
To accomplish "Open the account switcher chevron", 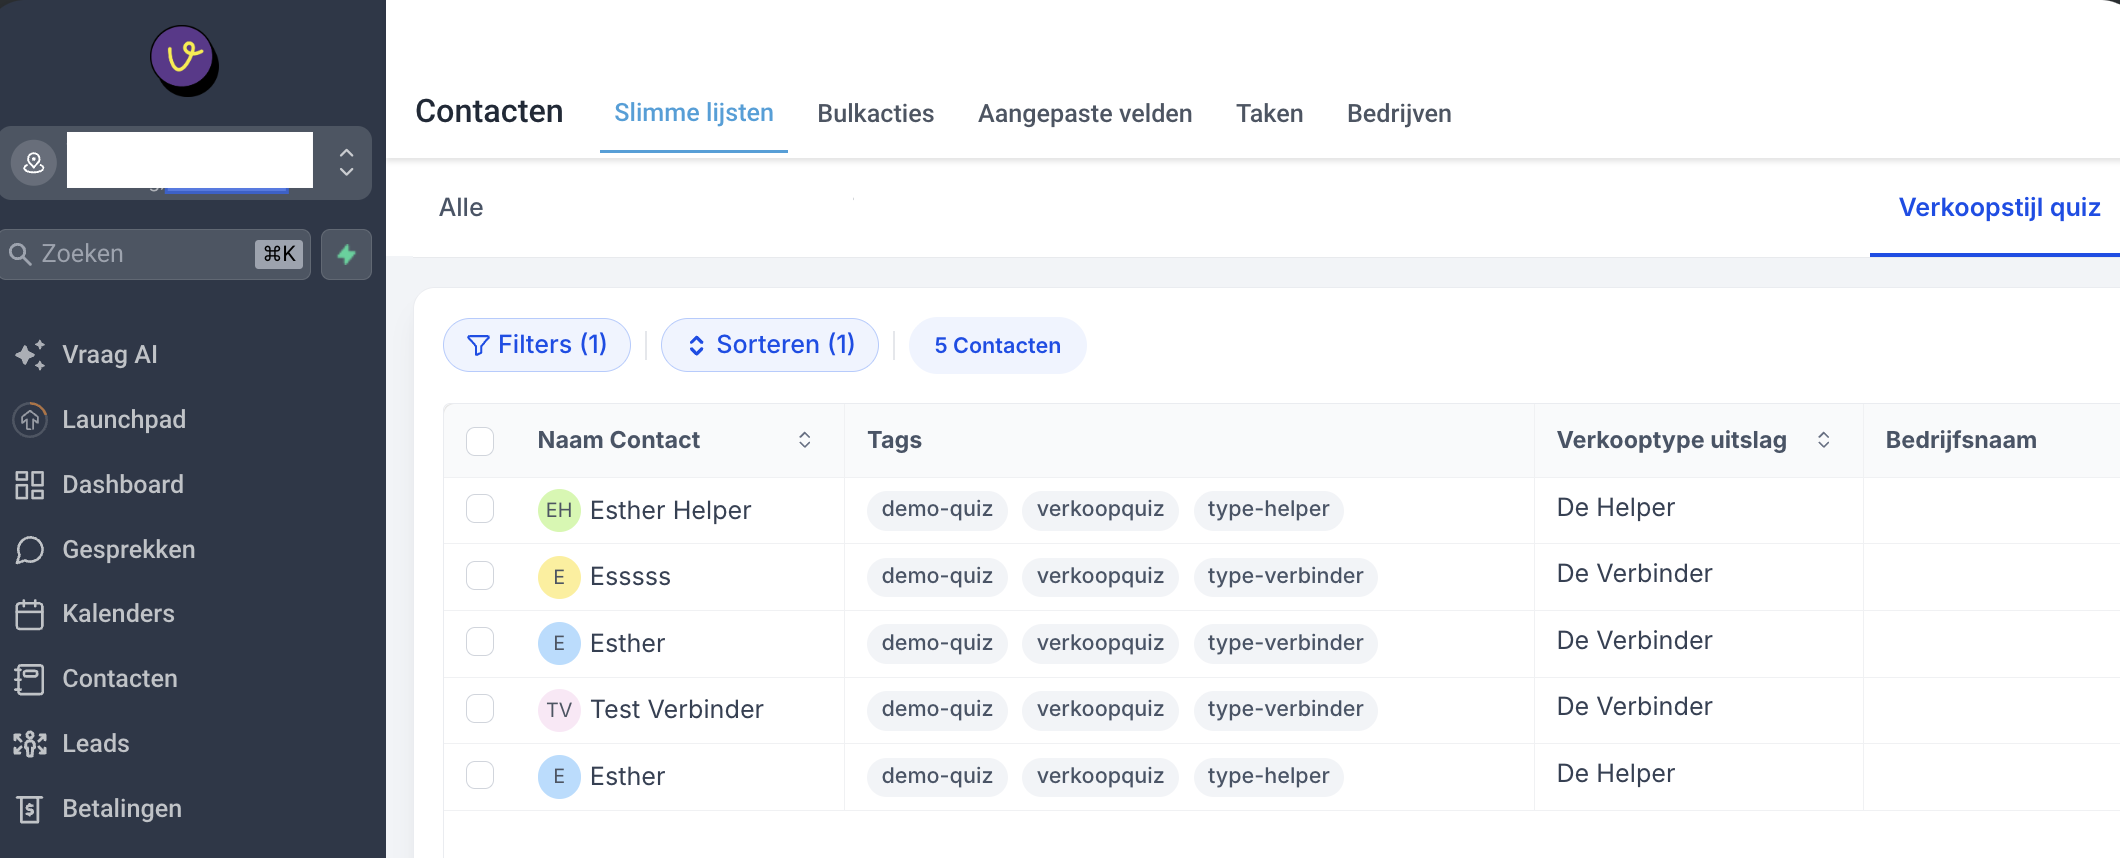I will [346, 162].
